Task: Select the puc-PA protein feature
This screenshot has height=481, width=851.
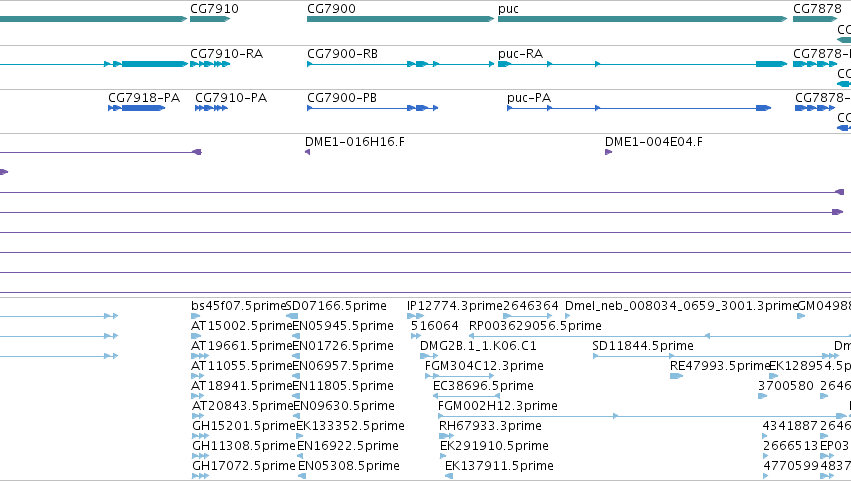Action: point(639,108)
